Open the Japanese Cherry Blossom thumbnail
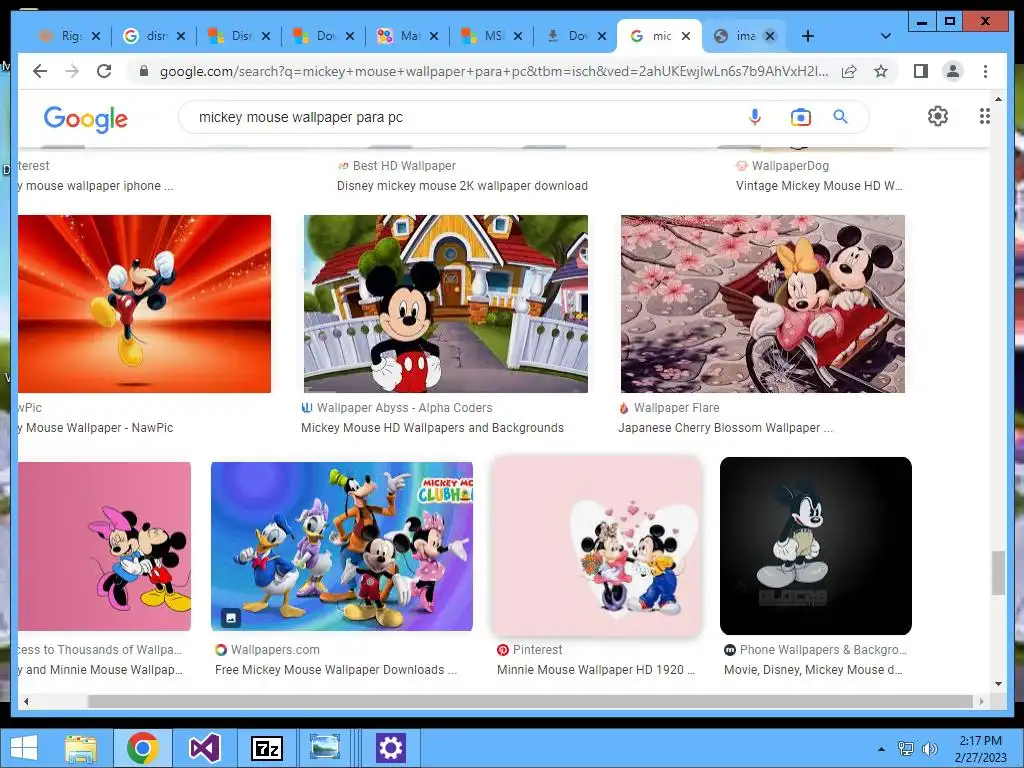Image resolution: width=1024 pixels, height=768 pixels. [763, 304]
